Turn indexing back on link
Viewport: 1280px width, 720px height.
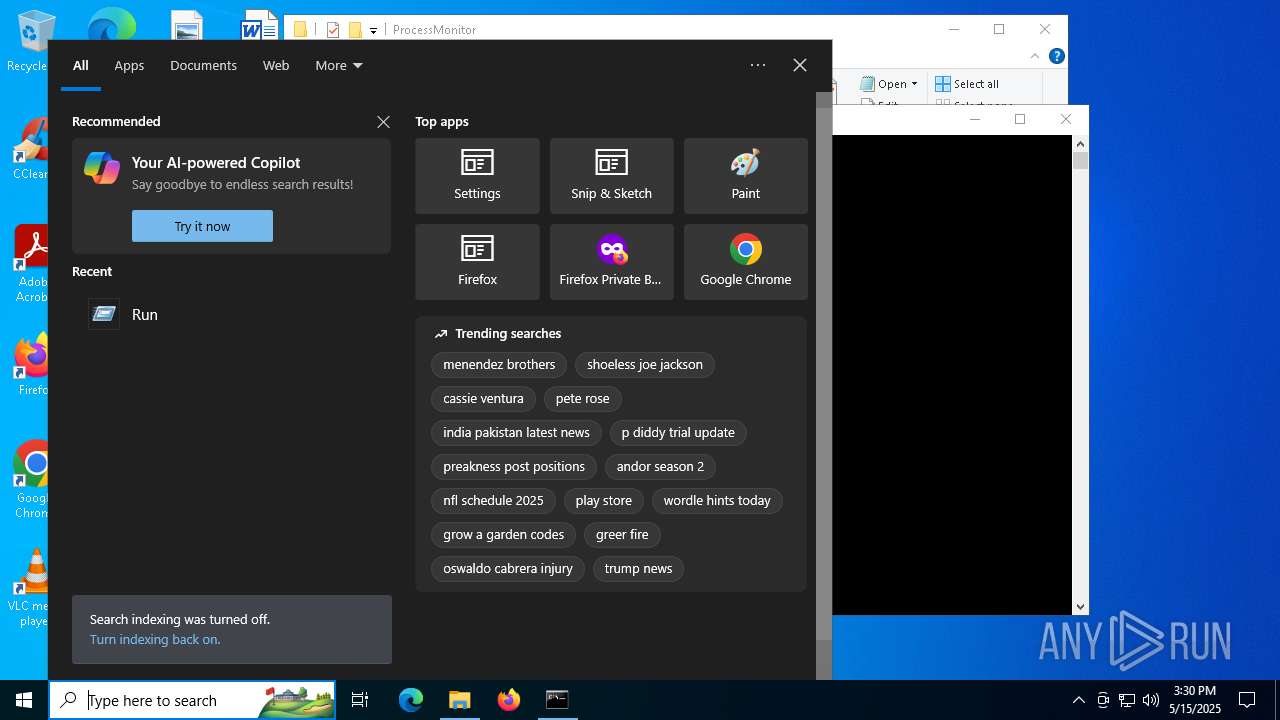155,639
